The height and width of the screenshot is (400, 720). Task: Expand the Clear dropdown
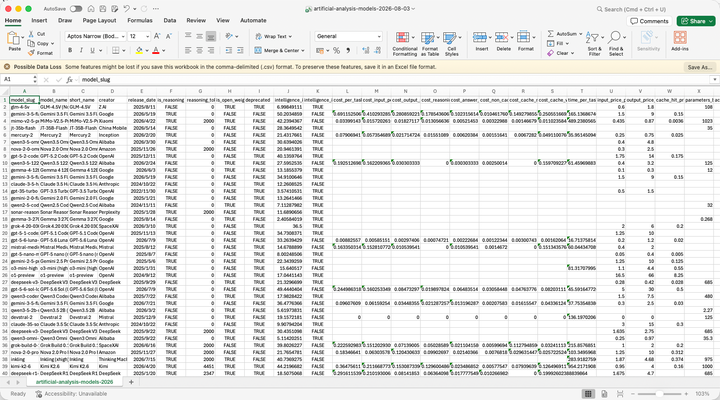pyautogui.click(x=573, y=53)
